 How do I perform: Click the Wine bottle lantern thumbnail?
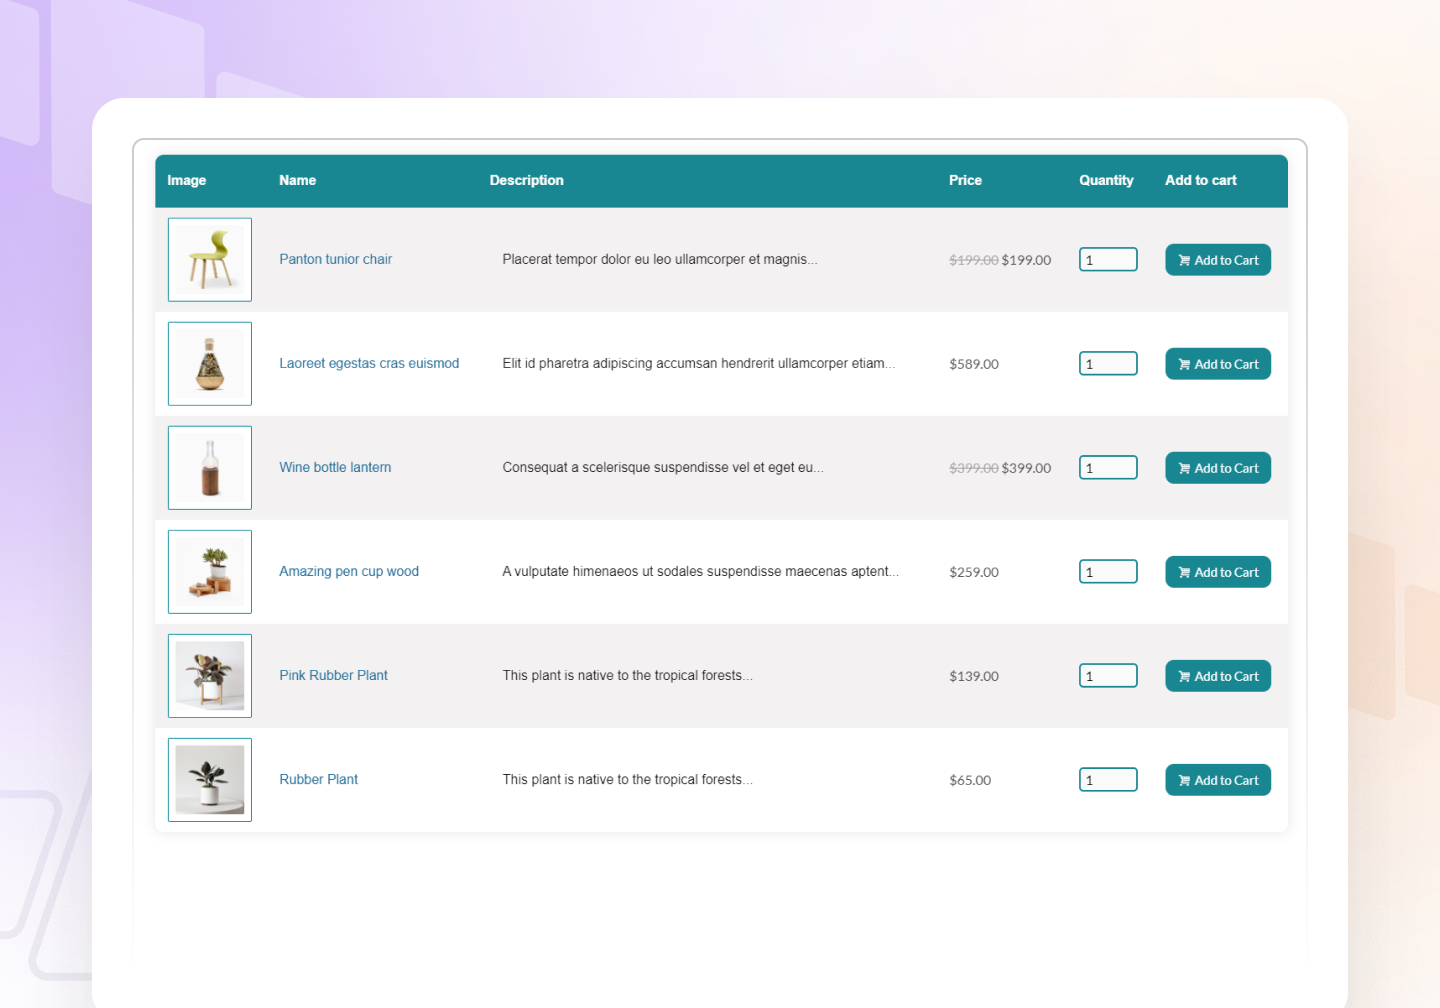tap(210, 468)
